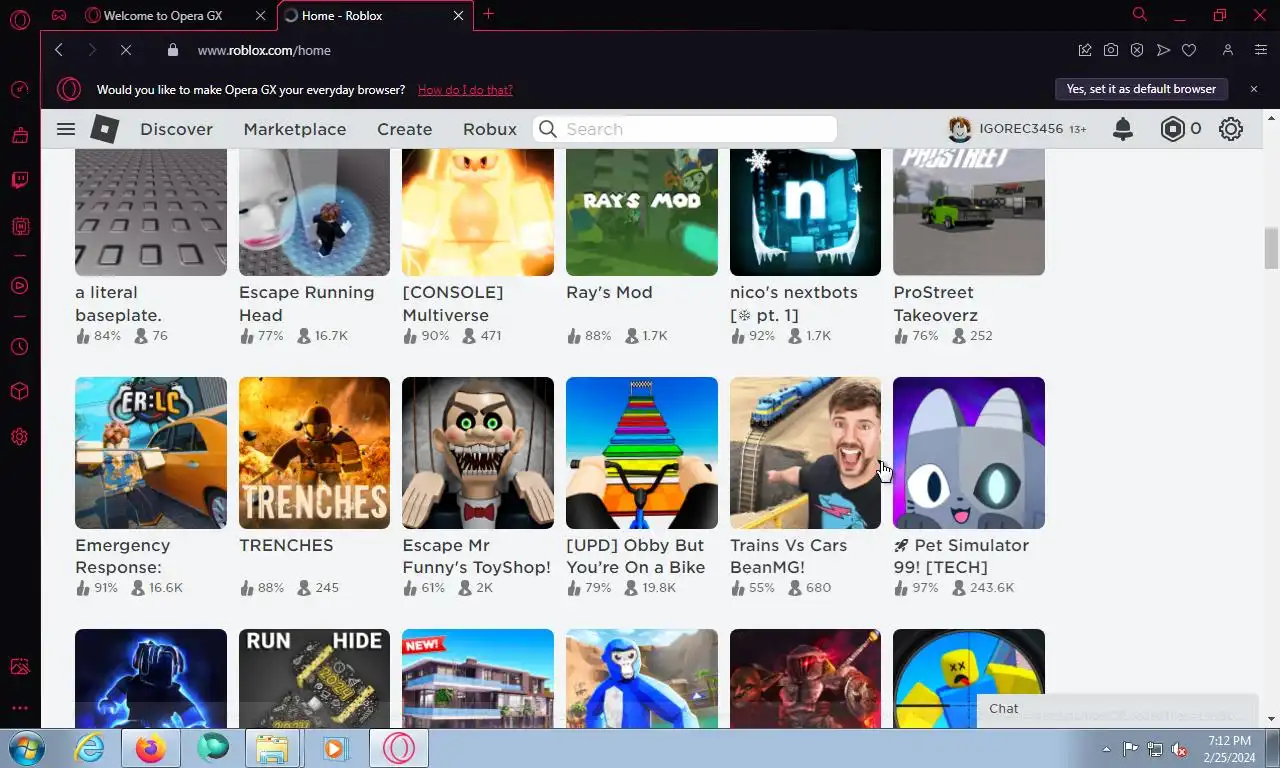
Task: Open a literal baseplate game
Action: [151, 212]
